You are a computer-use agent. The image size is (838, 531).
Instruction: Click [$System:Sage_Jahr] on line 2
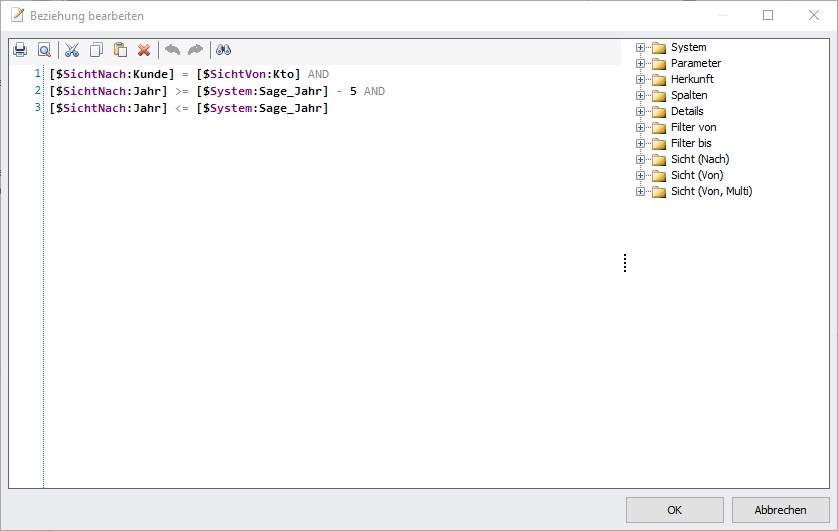click(262, 91)
